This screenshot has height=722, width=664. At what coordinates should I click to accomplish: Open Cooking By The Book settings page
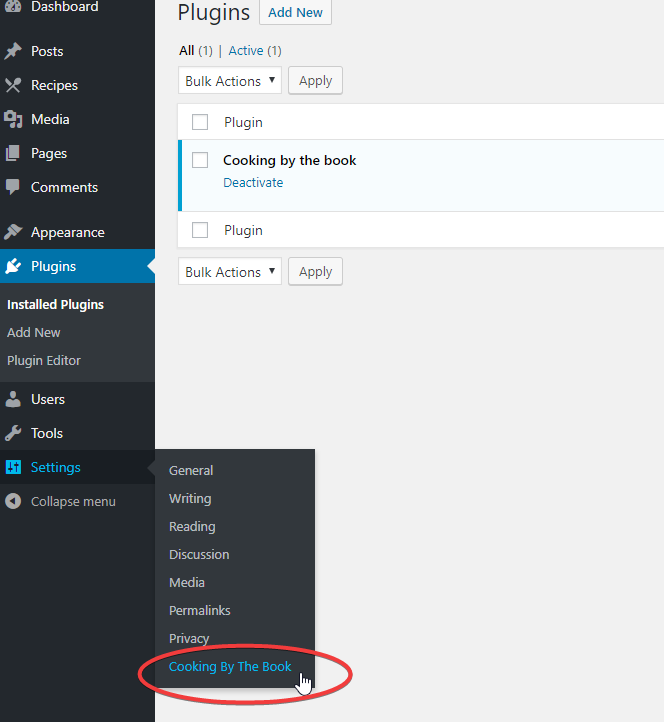230,667
